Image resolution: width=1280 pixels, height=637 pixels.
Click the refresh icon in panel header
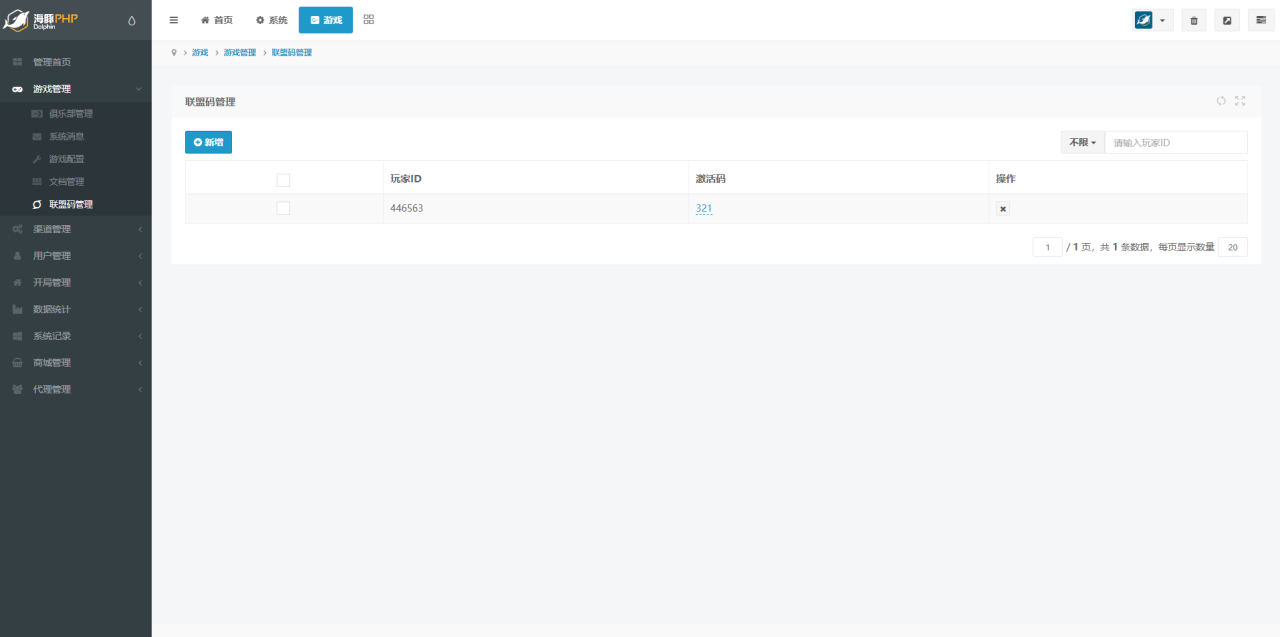tap(1221, 101)
